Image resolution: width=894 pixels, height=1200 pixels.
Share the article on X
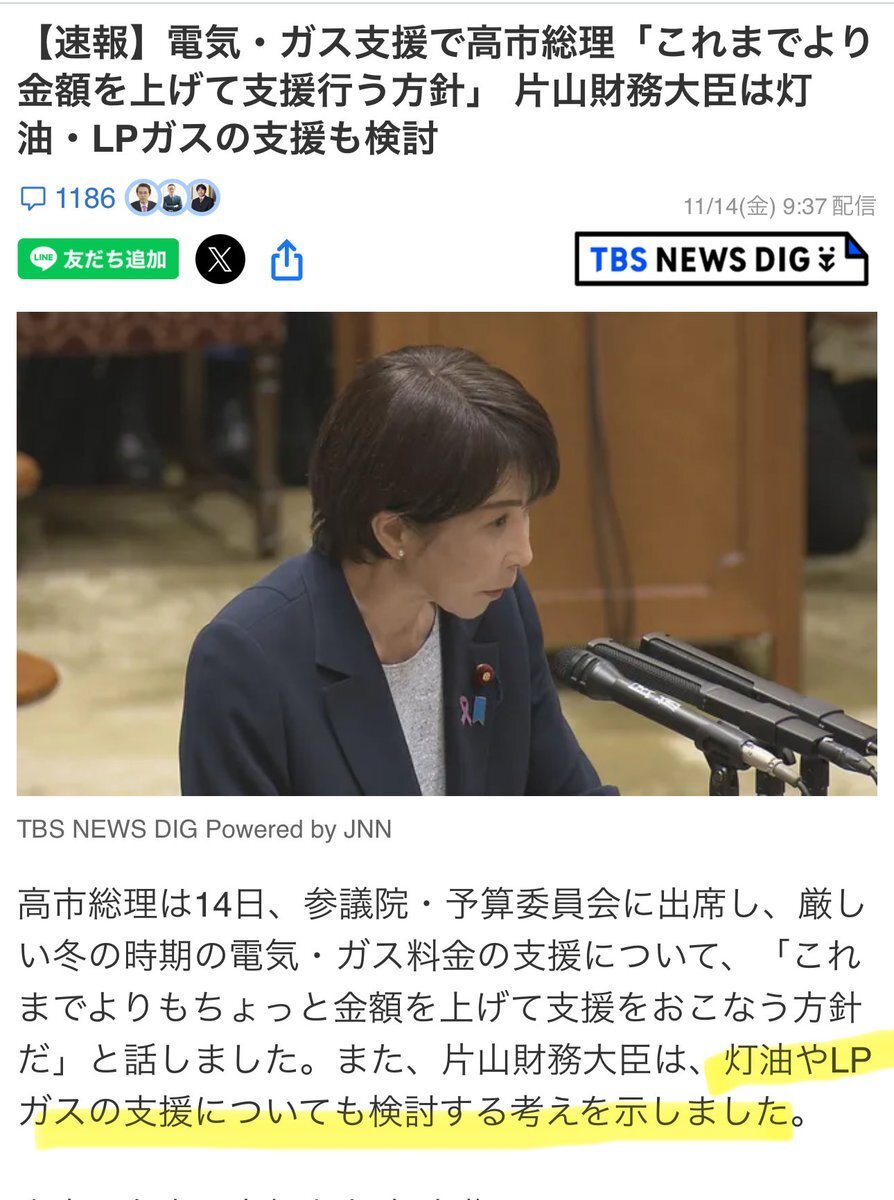click(220, 260)
